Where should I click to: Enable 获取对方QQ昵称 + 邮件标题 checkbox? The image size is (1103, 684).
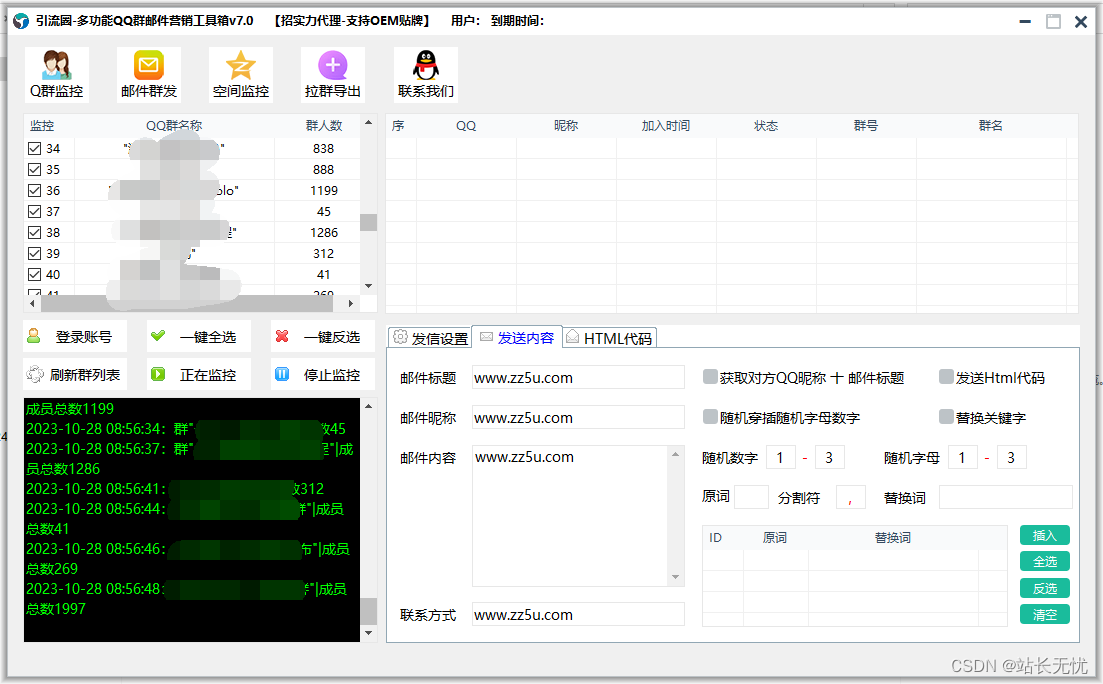[x=710, y=377]
